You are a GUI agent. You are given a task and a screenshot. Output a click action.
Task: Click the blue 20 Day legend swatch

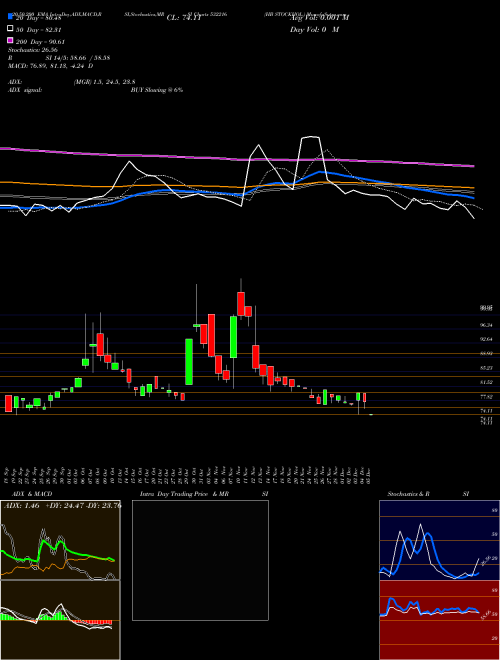[x=10, y=16]
